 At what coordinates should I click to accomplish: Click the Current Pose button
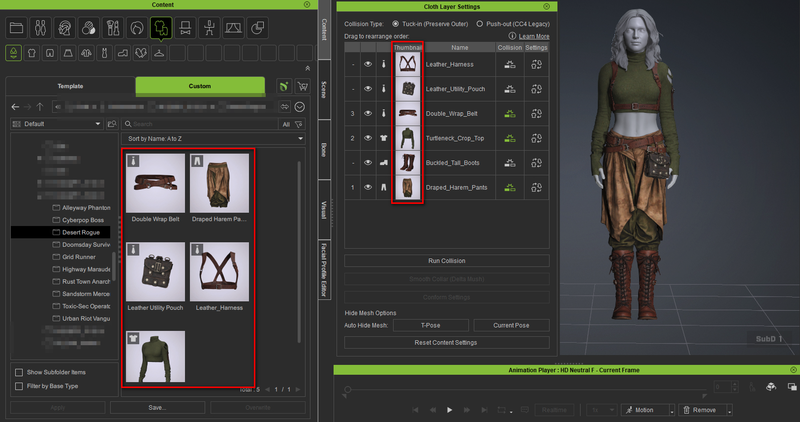[511, 325]
